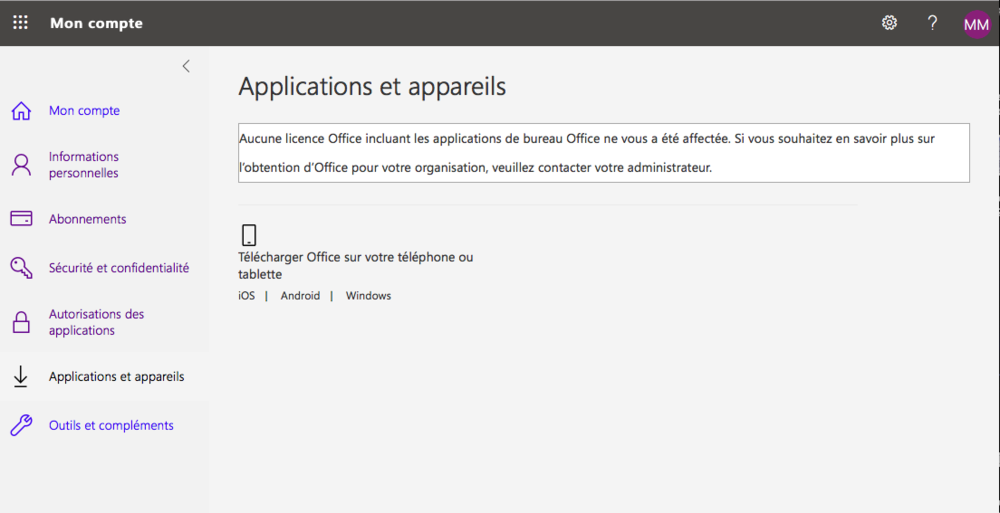Click the phone icon above Télécharger Office
Viewport: 1000px width, 513px height.
[249, 235]
